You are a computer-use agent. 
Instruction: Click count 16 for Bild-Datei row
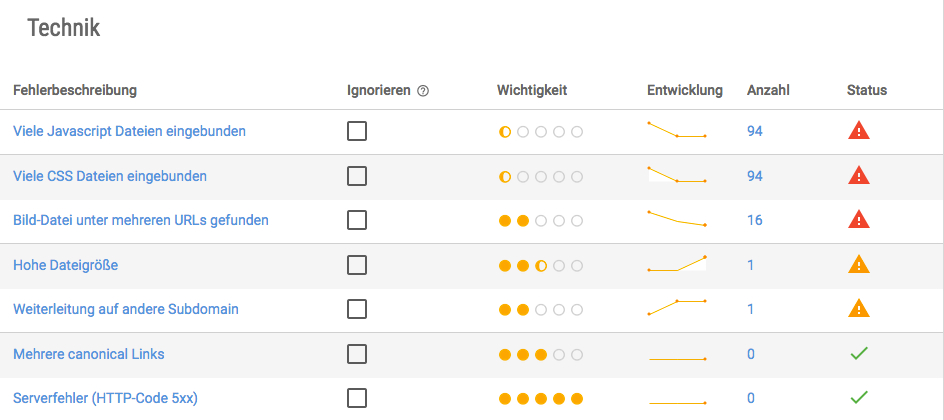tap(754, 220)
